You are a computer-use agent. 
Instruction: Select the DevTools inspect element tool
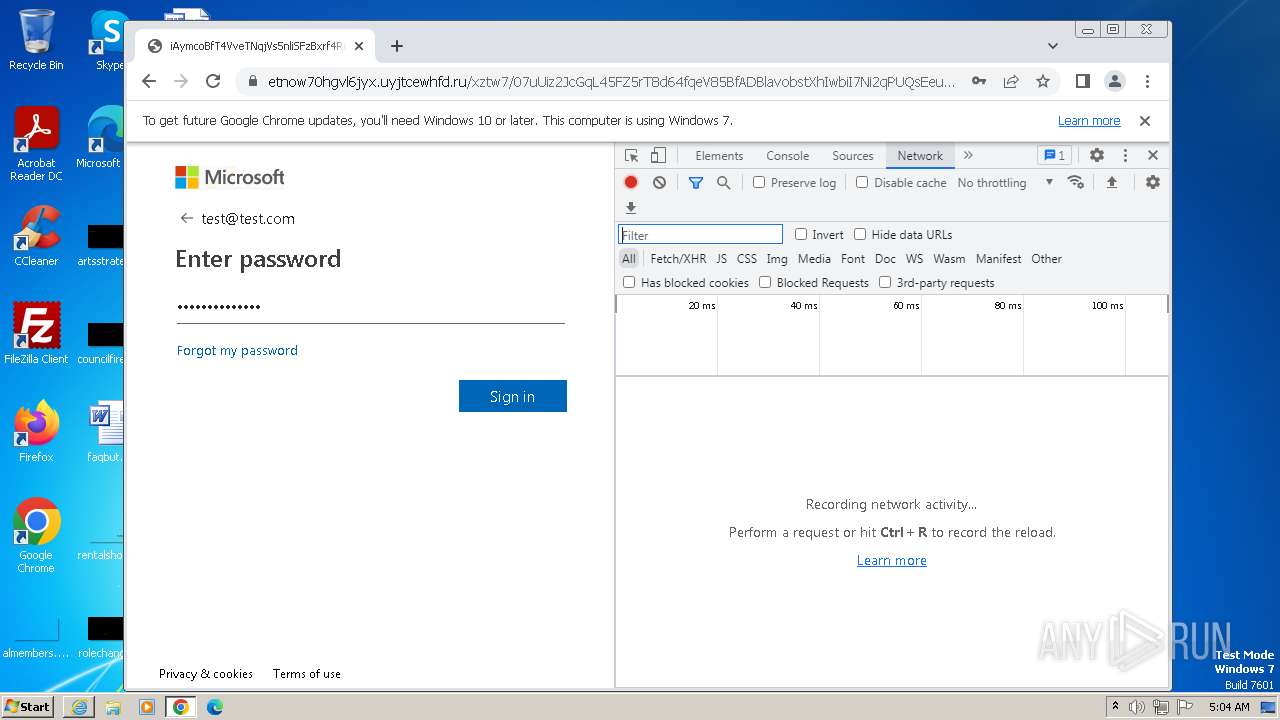[x=631, y=156]
